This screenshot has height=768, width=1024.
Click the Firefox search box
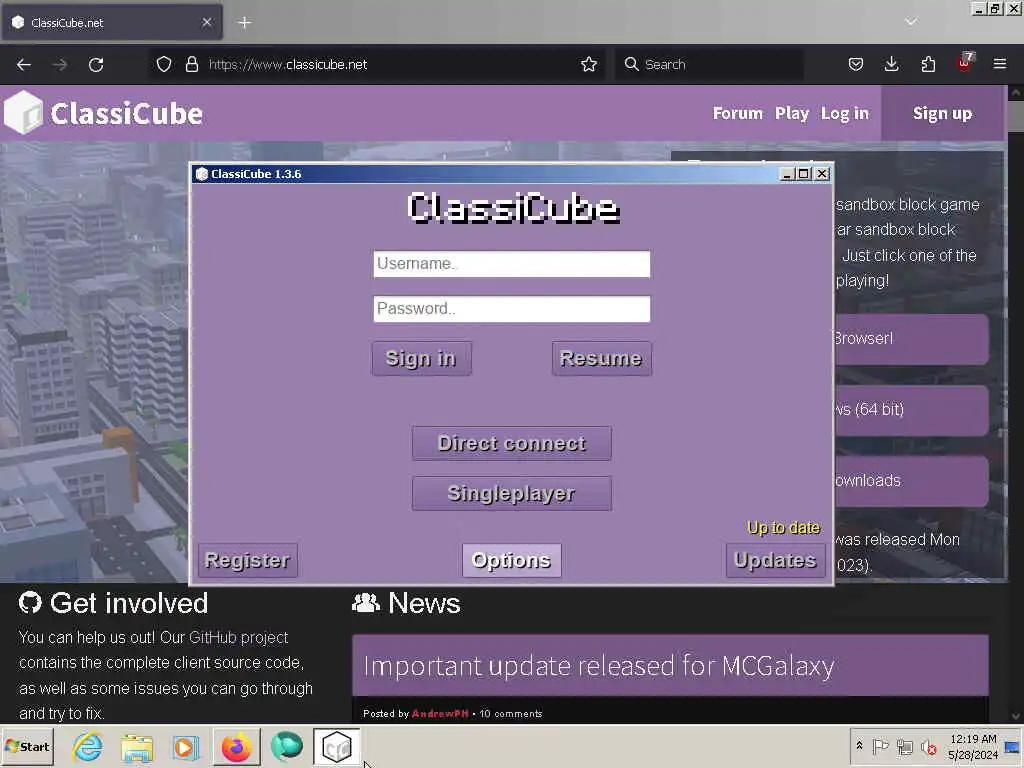click(710, 64)
